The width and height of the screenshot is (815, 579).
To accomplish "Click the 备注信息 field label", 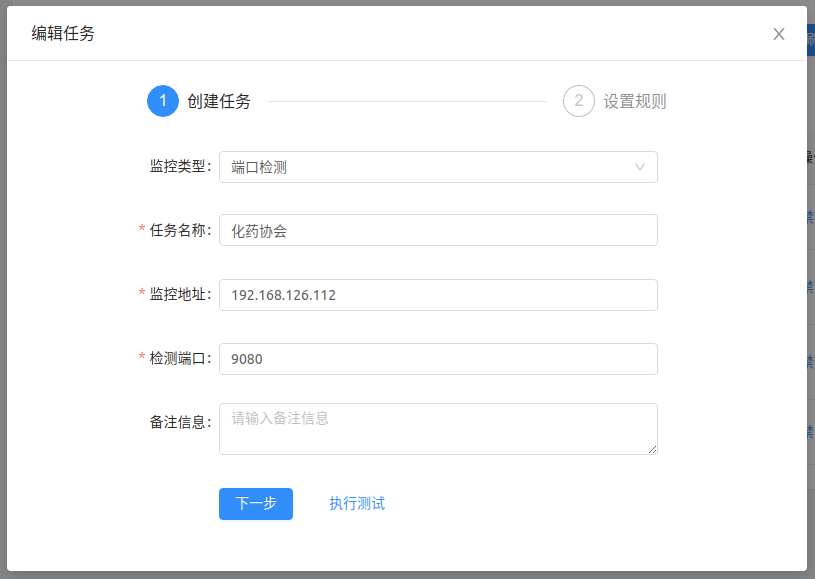I will pos(180,422).
